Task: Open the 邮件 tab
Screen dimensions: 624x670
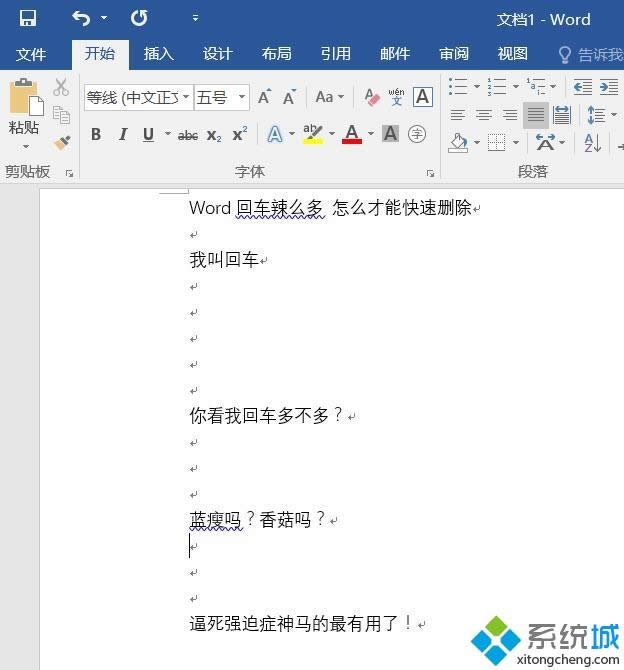Action: (x=395, y=54)
